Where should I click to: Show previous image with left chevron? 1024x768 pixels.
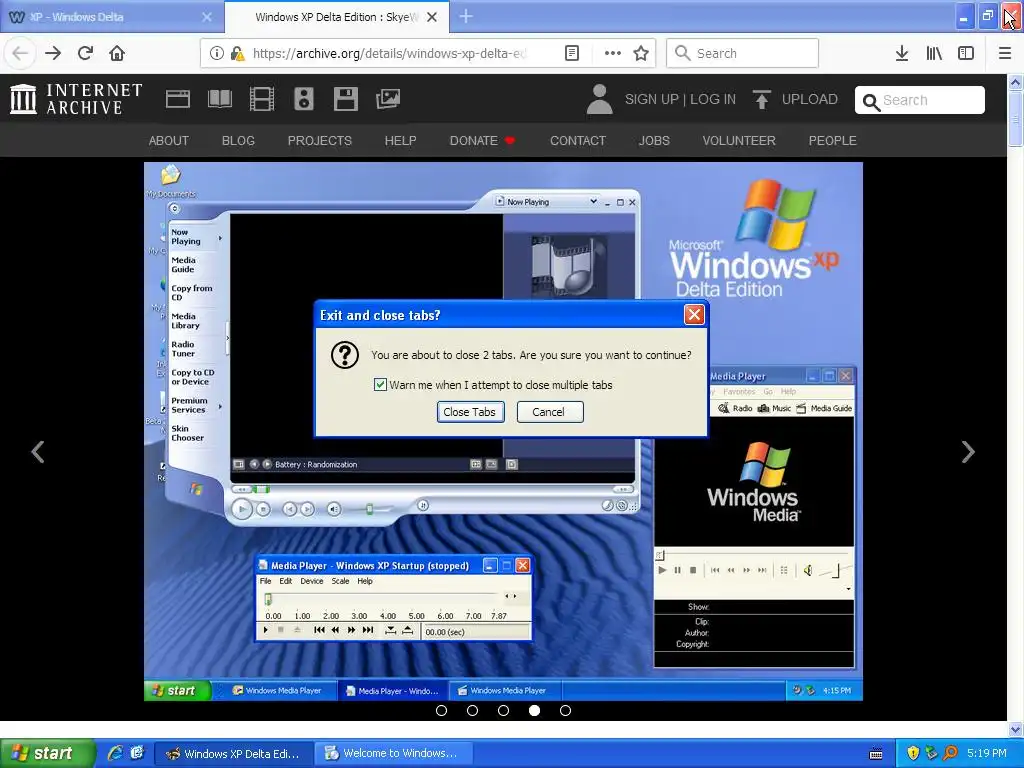(x=38, y=451)
